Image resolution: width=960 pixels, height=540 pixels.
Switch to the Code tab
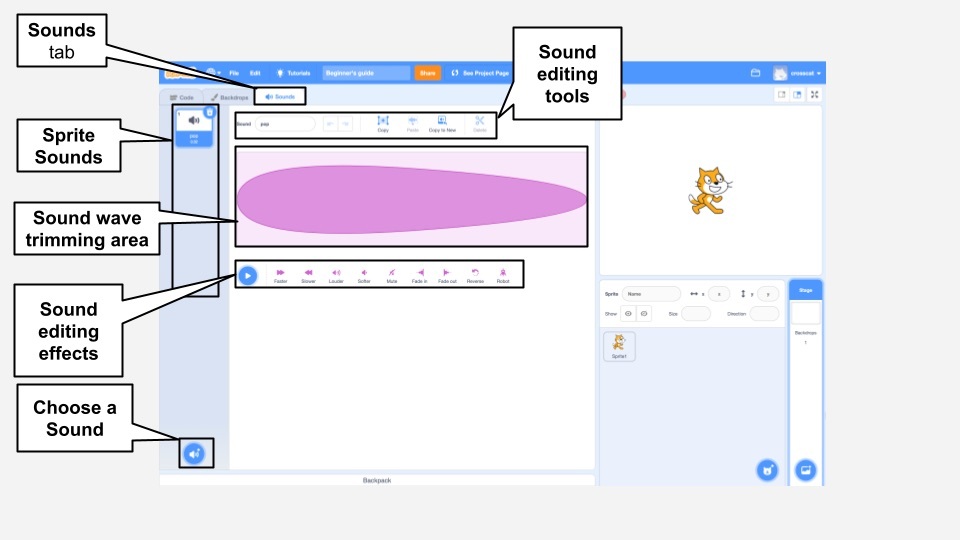pos(182,97)
